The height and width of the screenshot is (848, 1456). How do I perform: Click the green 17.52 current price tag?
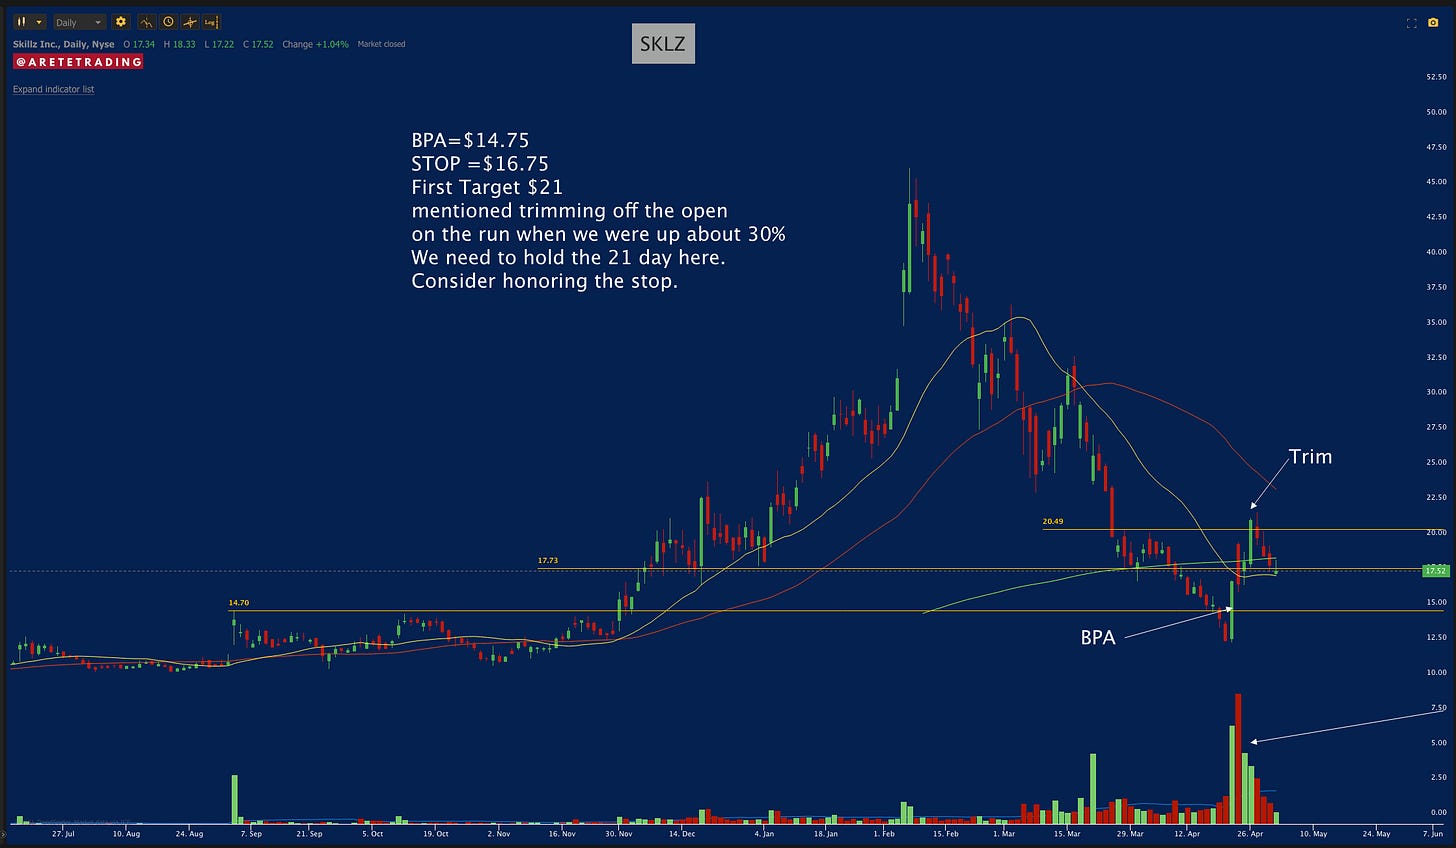(x=1435, y=571)
